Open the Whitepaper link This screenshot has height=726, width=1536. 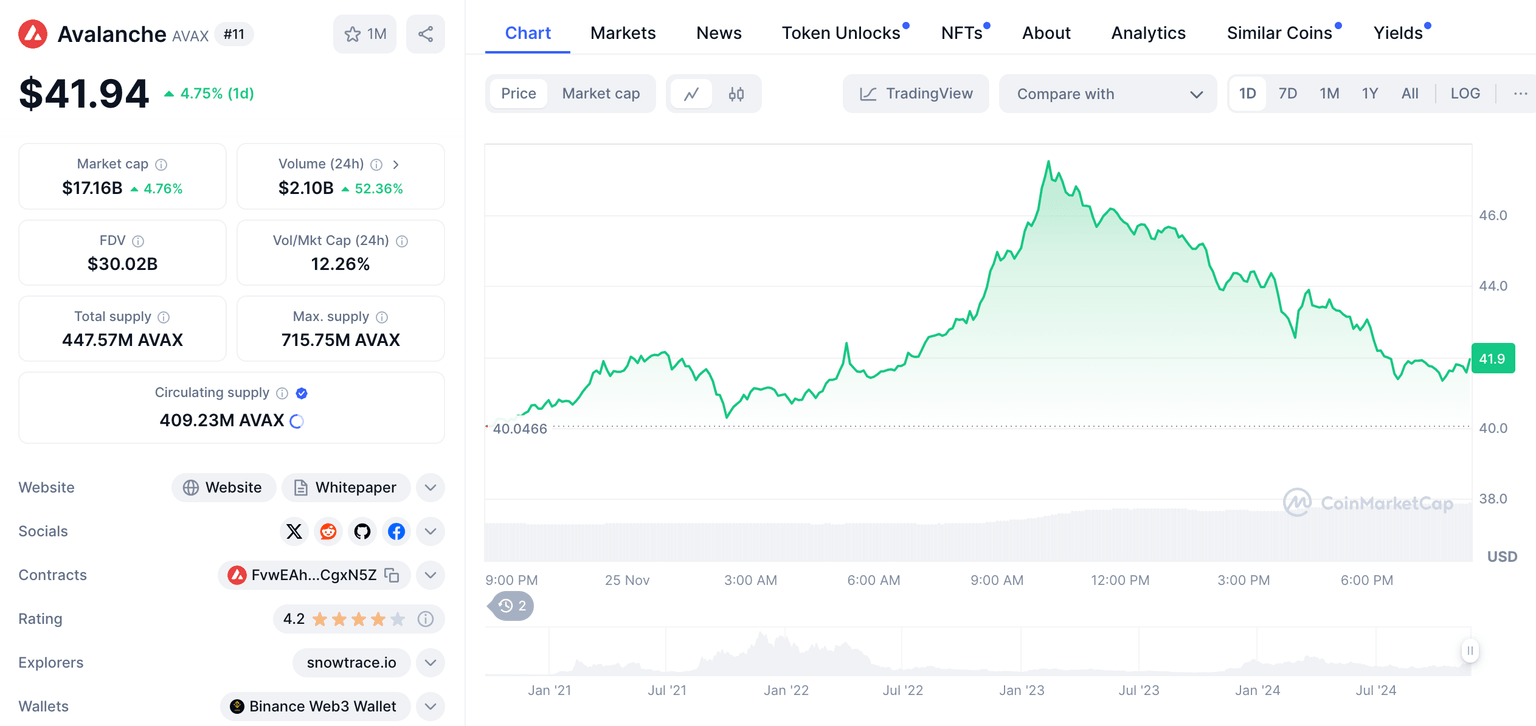pyautogui.click(x=346, y=488)
